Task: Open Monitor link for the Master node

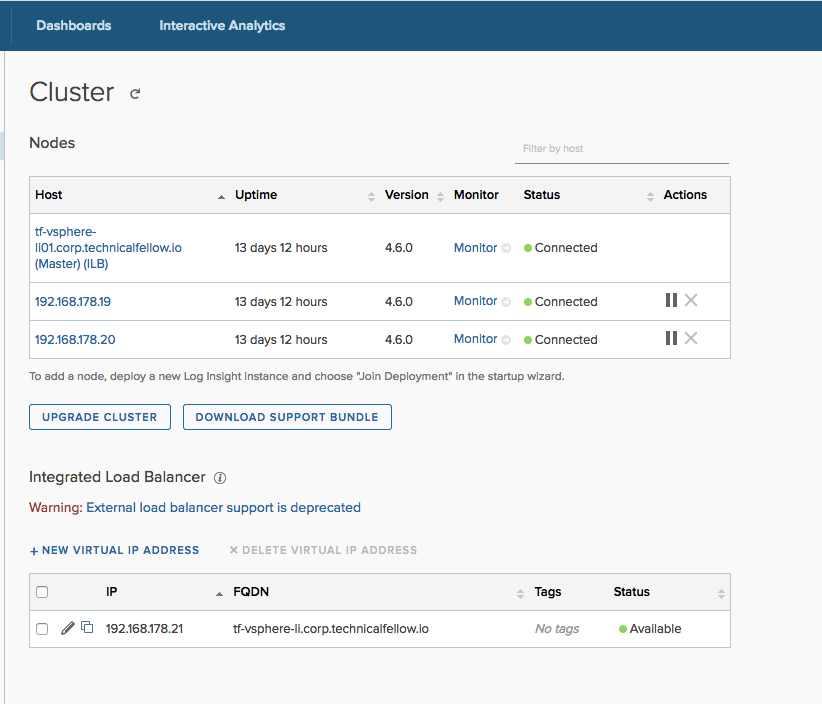Action: point(475,248)
